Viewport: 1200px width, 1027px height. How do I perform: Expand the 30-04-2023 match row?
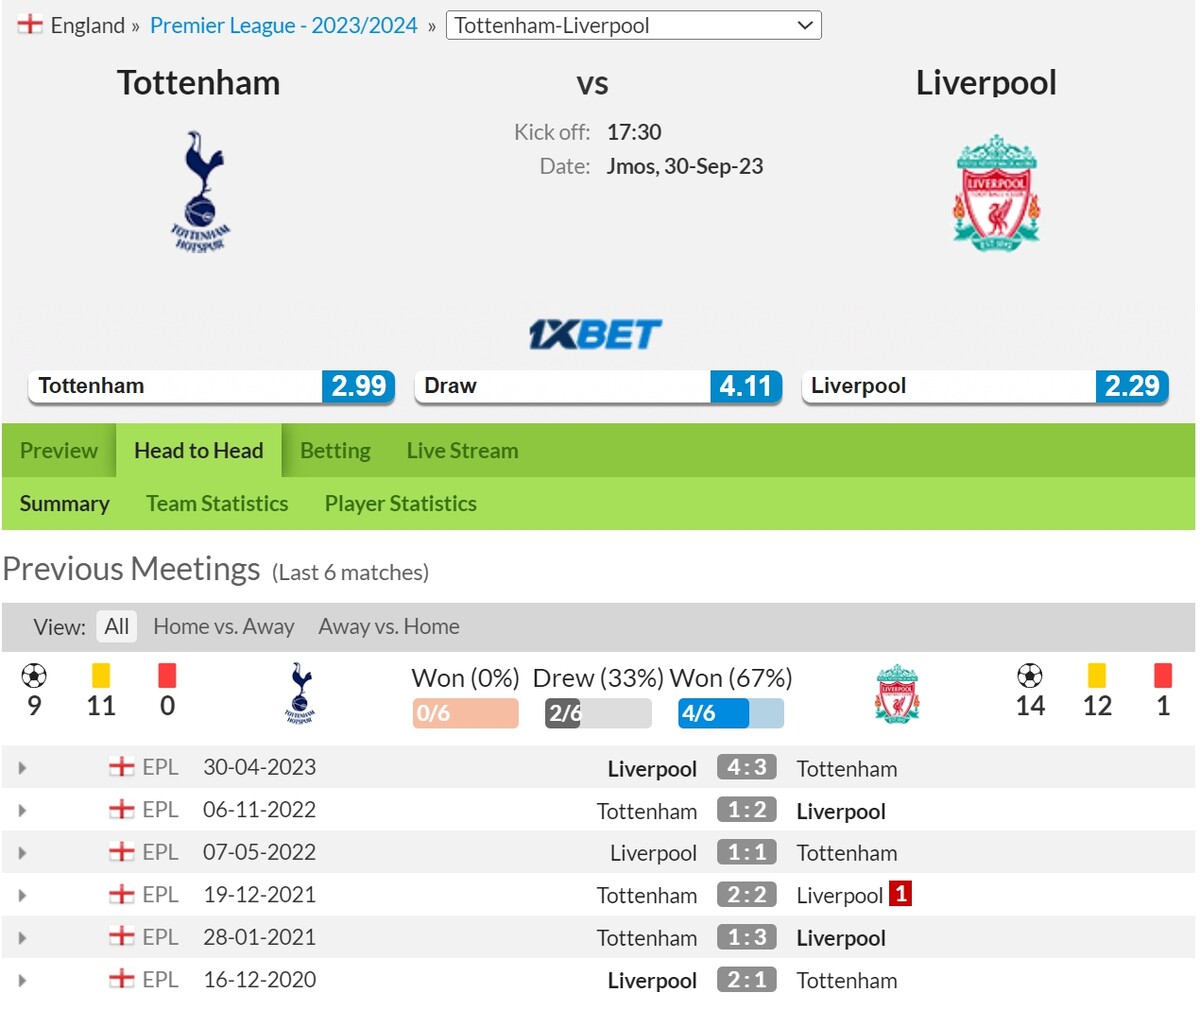pyautogui.click(x=22, y=768)
